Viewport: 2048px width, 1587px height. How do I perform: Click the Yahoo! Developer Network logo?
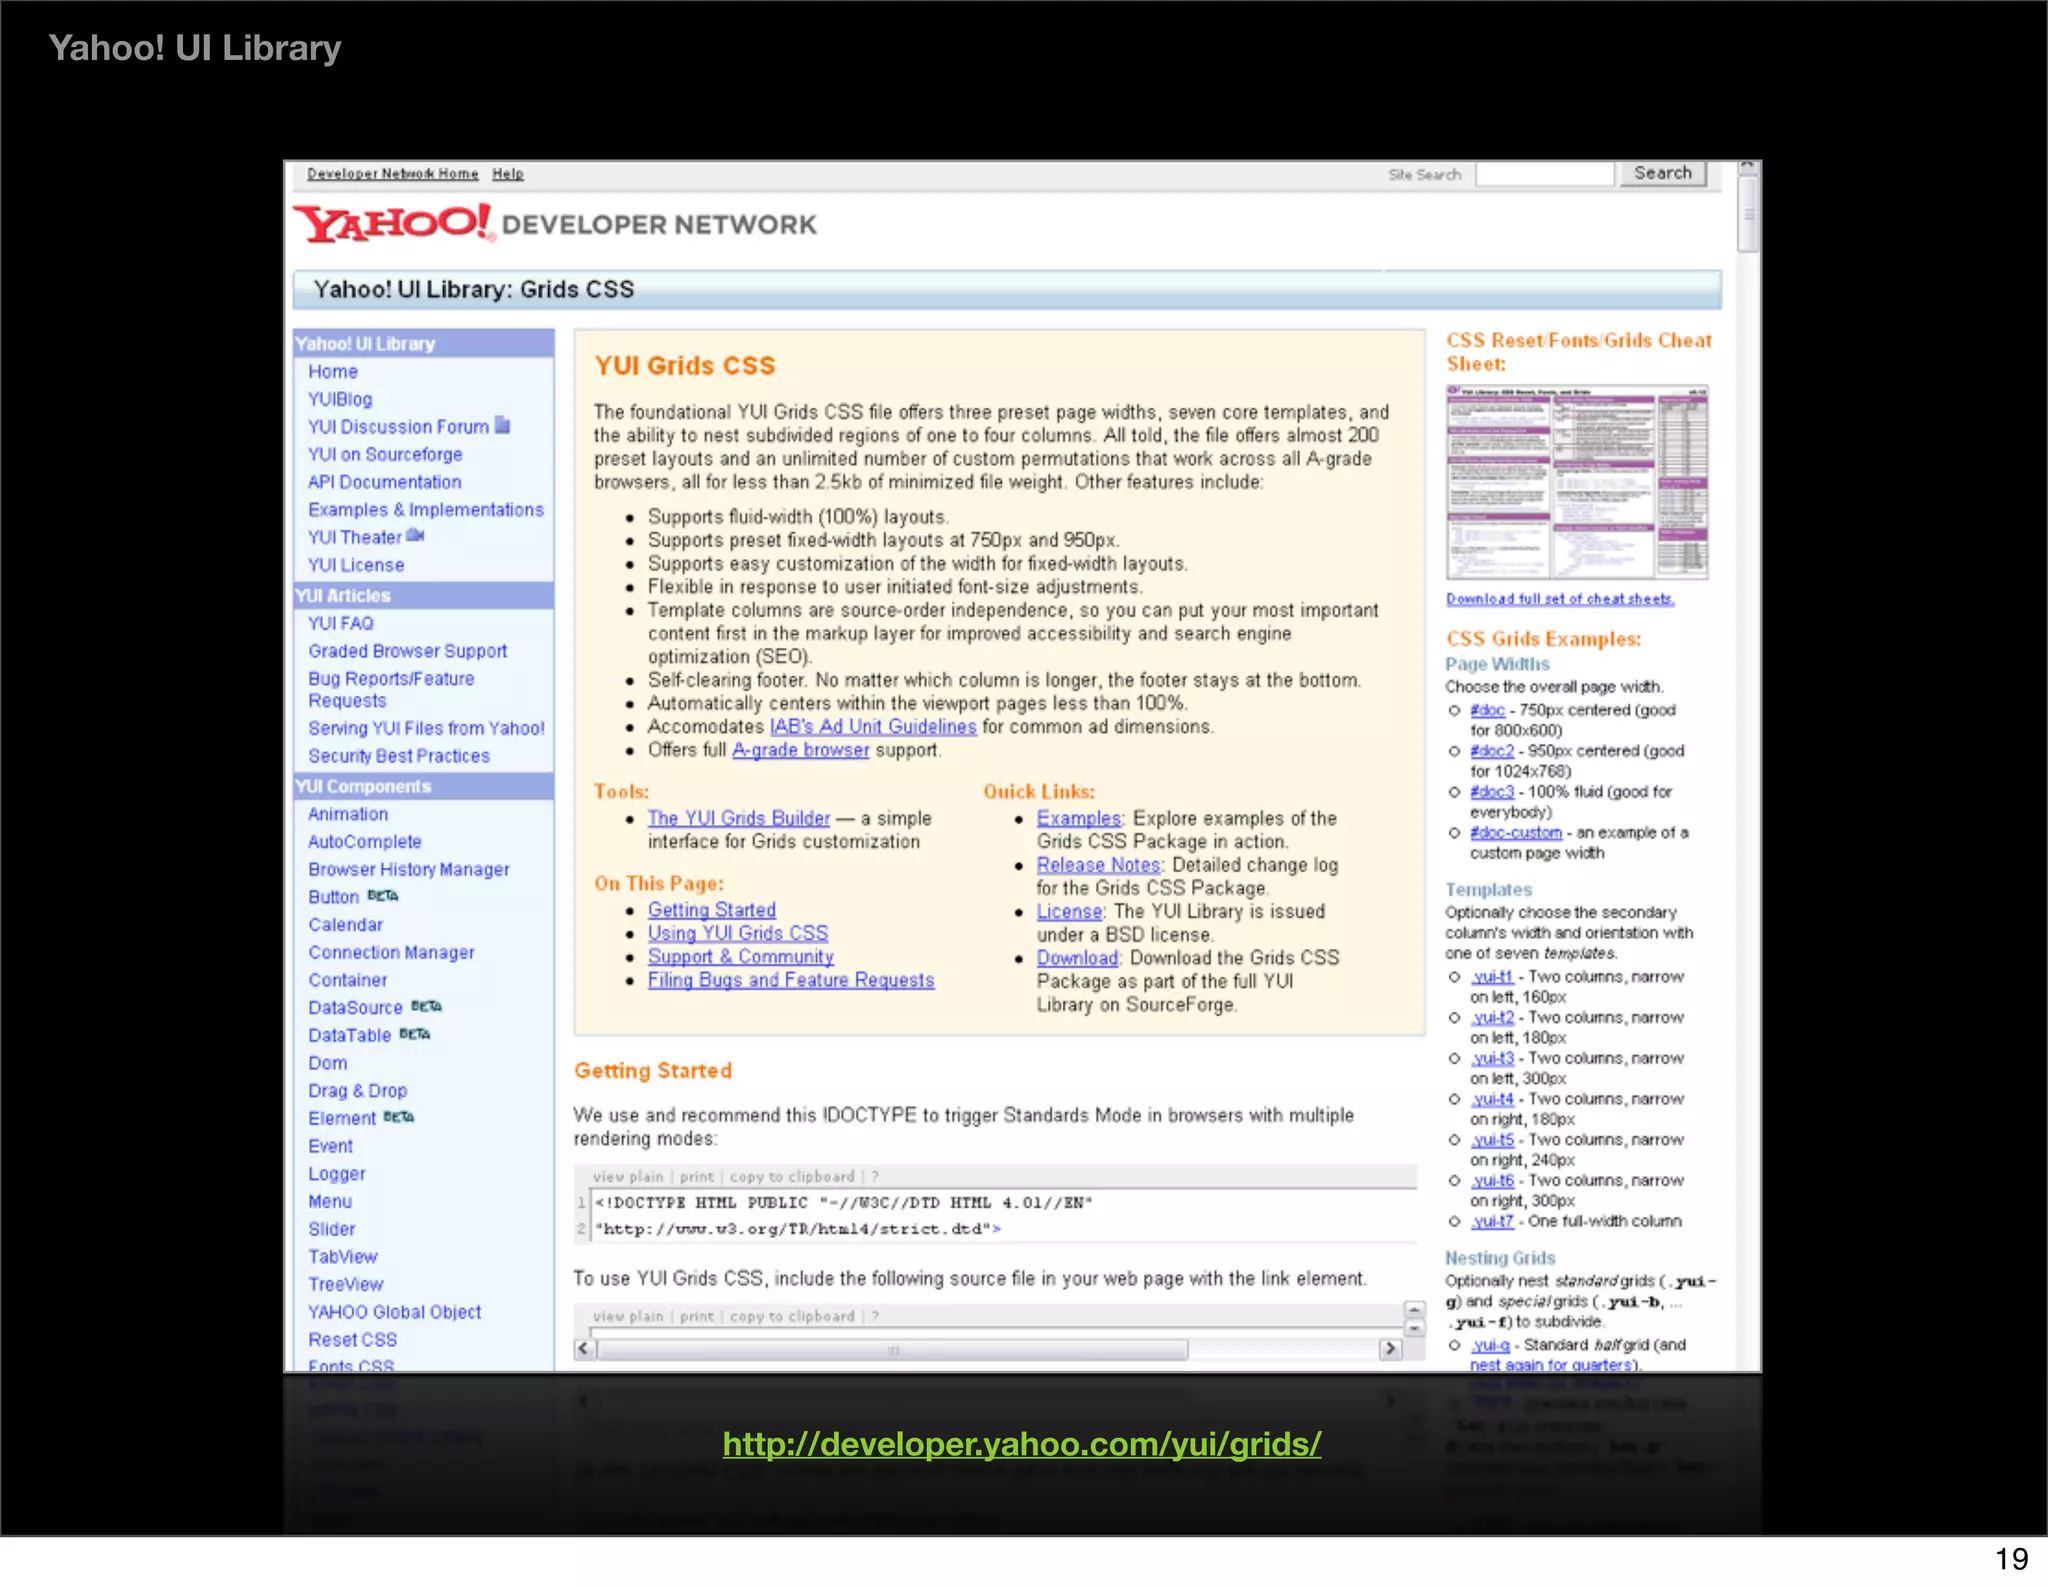555,223
